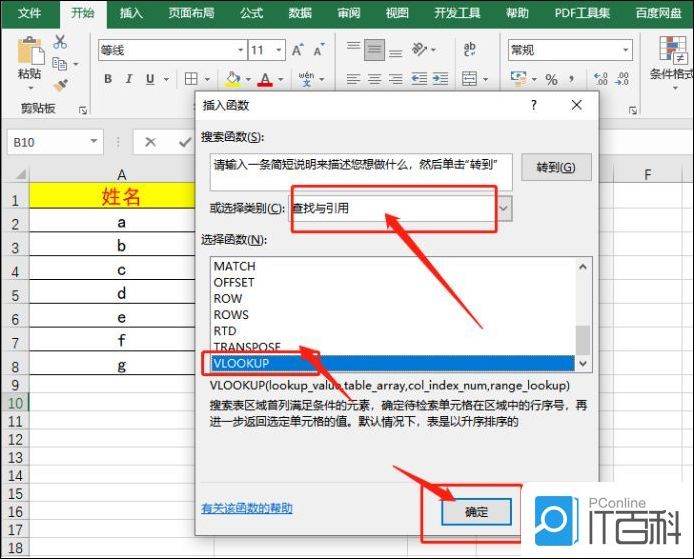Toggle Underline formatting
Image resolution: width=694 pixels, height=559 pixels.
(150, 79)
